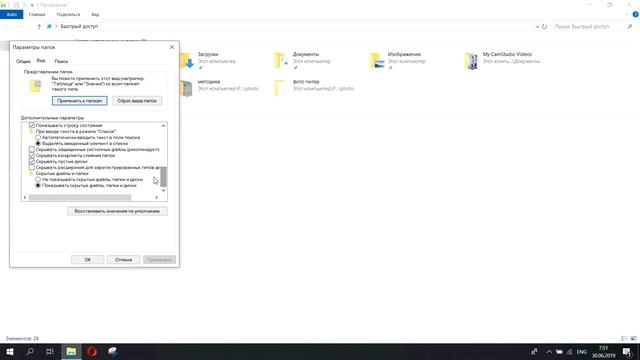Viewport: 640px width, 360px height.
Task: Switch to Поиск tab in dialog
Action: point(61,61)
